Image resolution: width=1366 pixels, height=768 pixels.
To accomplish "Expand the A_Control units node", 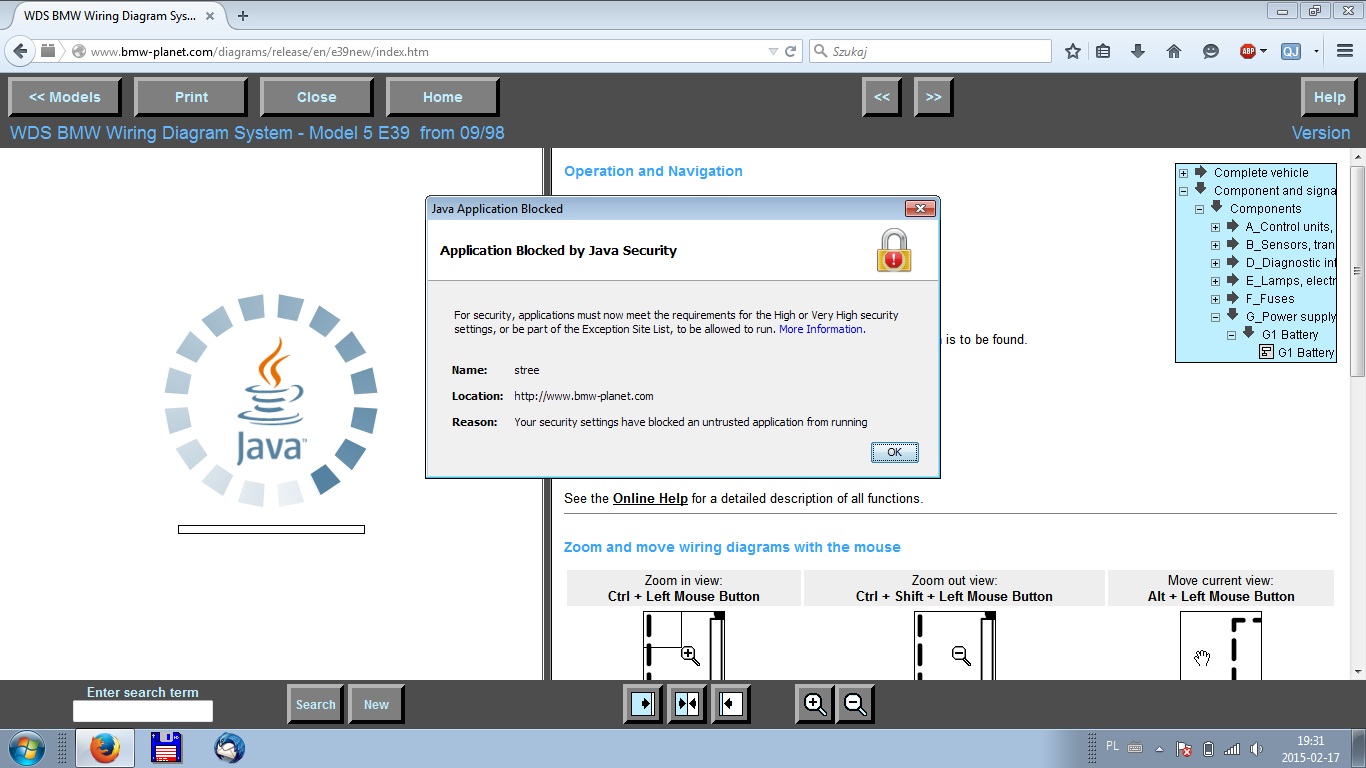I will pyautogui.click(x=1216, y=227).
